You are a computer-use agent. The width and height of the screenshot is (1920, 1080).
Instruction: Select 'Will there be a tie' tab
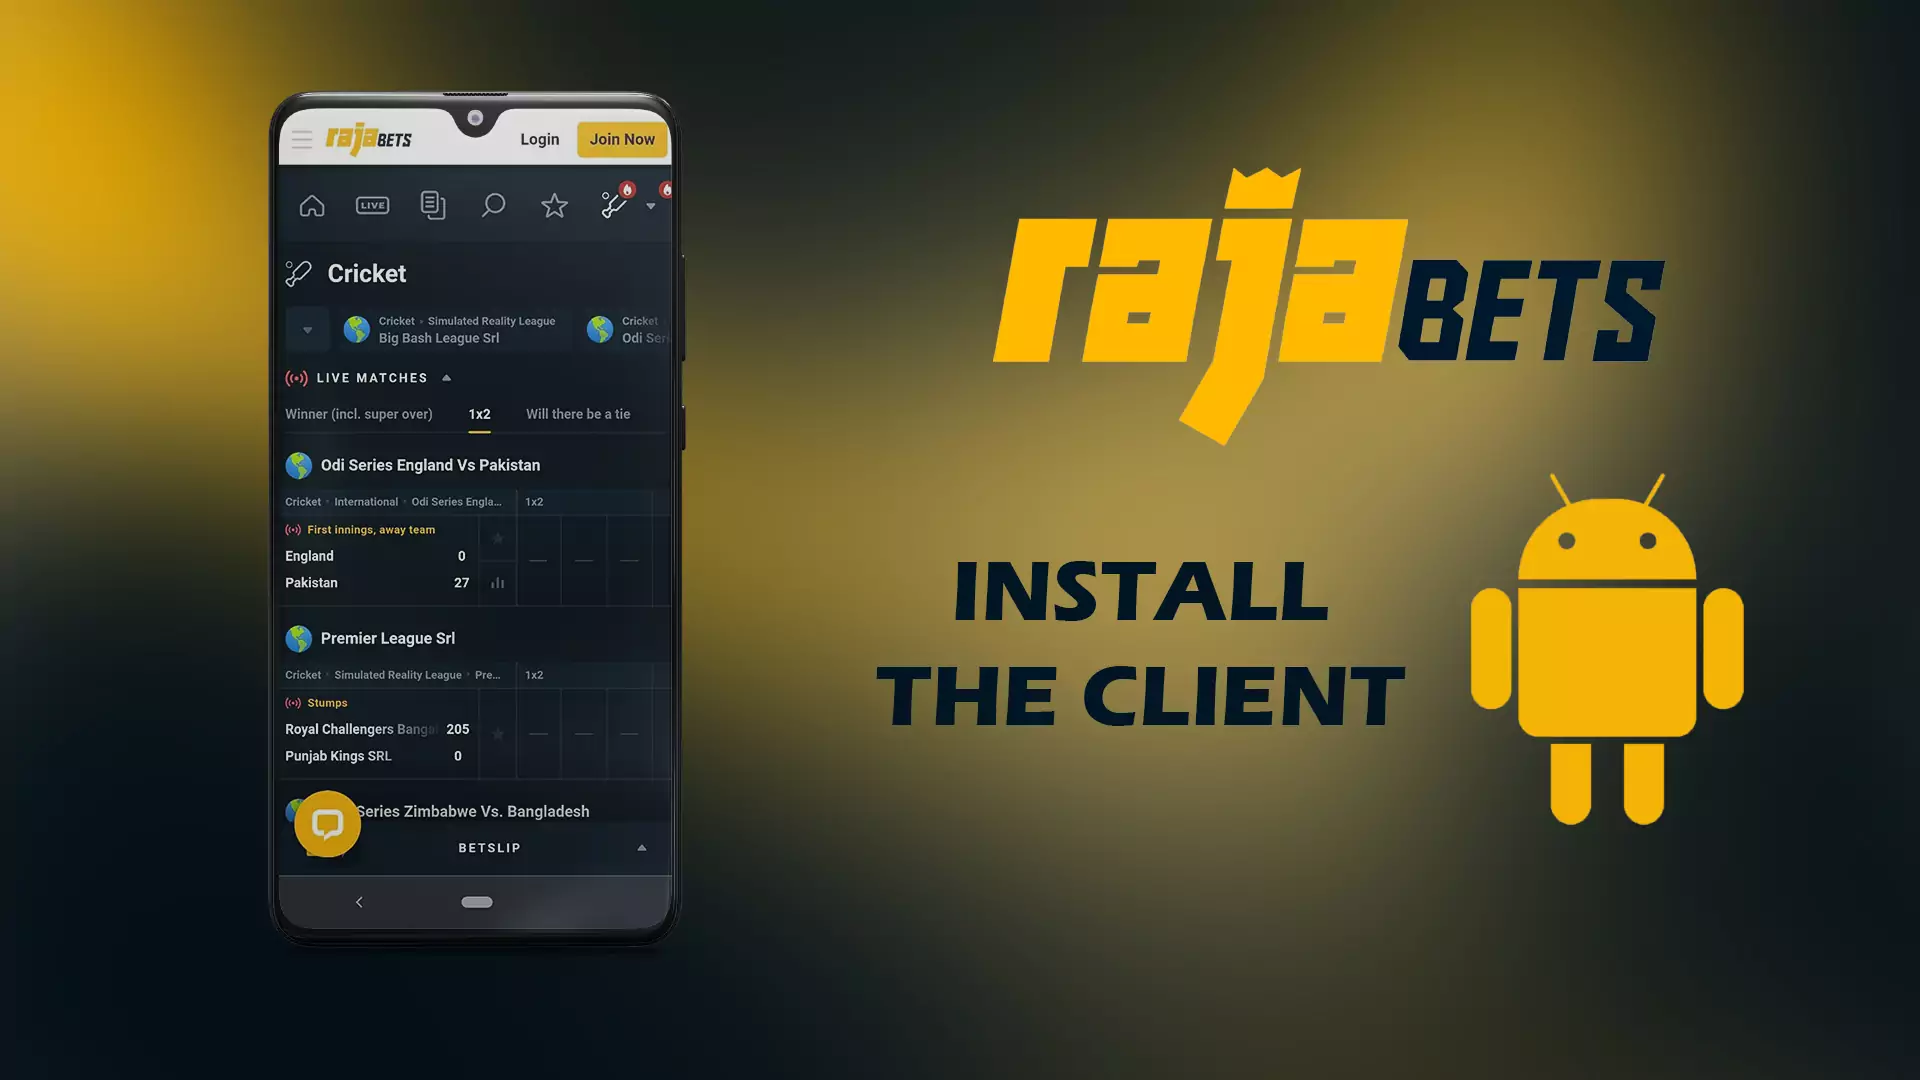click(x=578, y=414)
